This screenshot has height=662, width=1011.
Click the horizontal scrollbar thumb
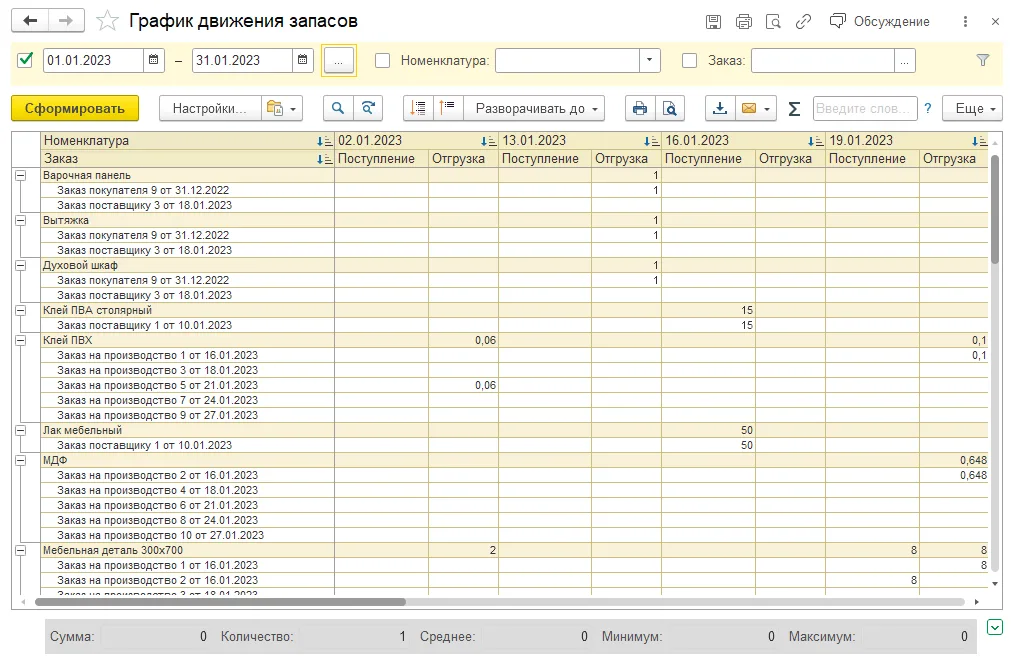pos(221,602)
